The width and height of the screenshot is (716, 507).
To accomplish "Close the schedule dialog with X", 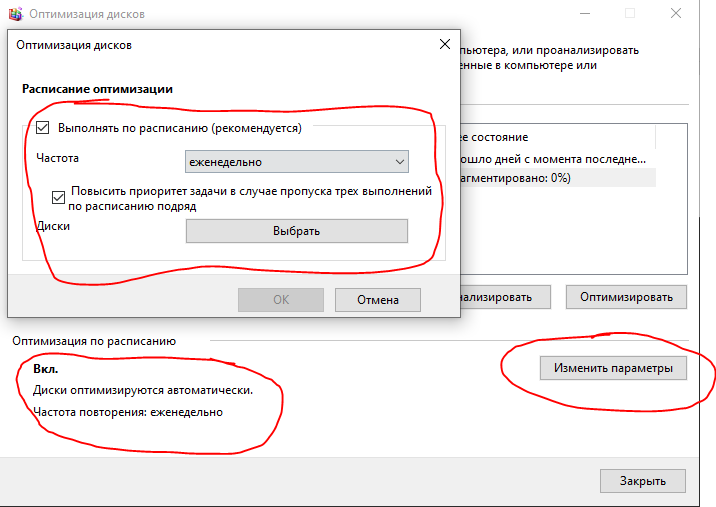I will click(444, 44).
